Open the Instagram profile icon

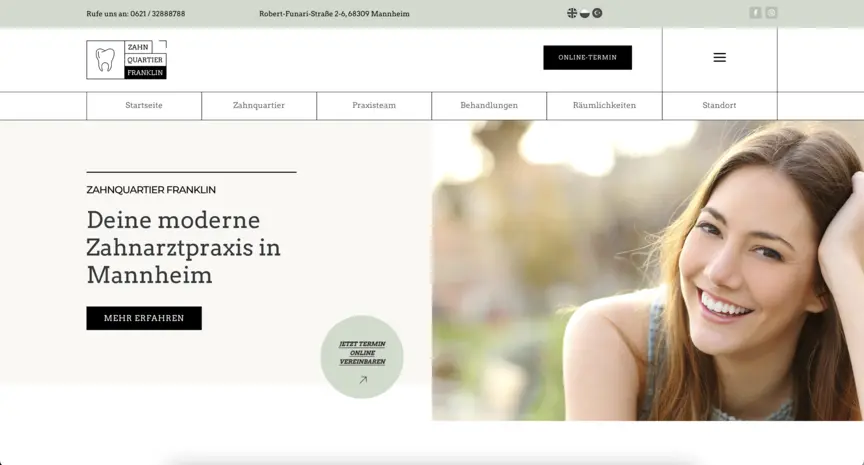(x=771, y=13)
